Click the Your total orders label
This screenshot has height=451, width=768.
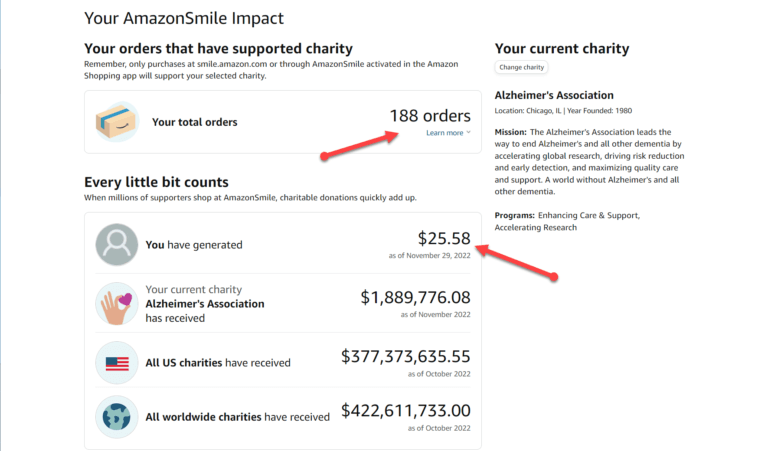point(194,122)
